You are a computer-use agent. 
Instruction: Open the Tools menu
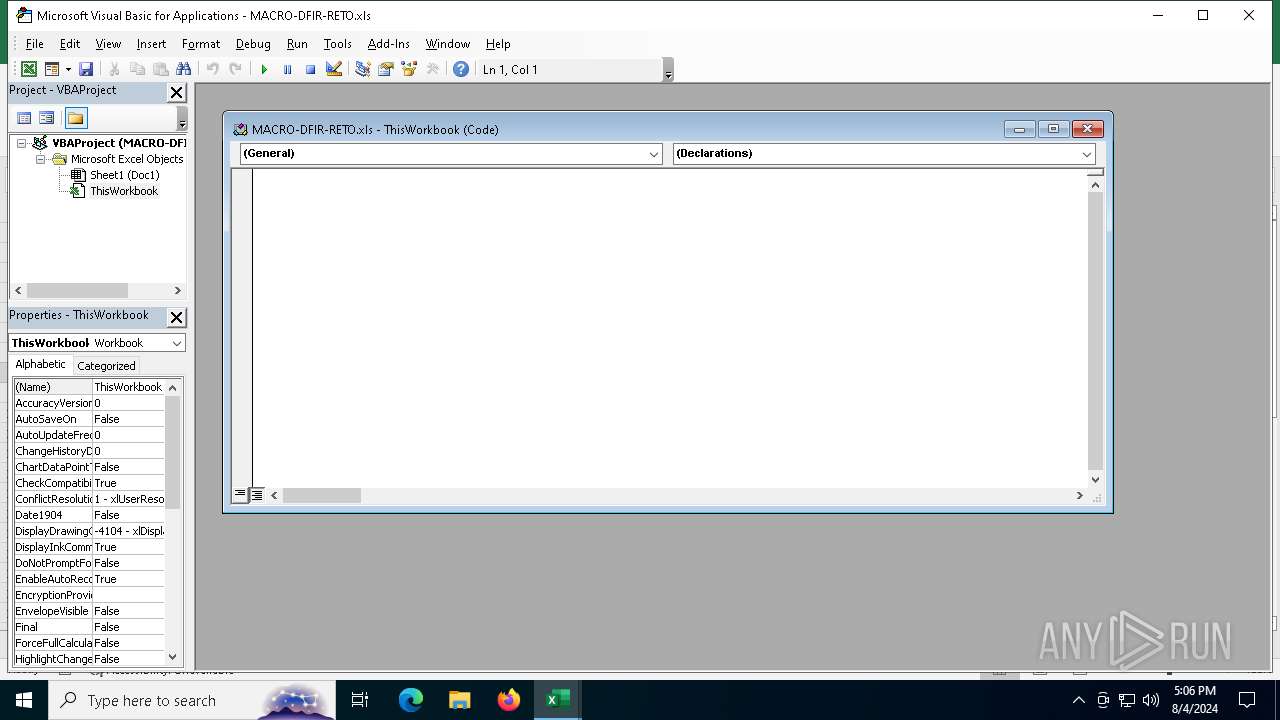coord(337,44)
